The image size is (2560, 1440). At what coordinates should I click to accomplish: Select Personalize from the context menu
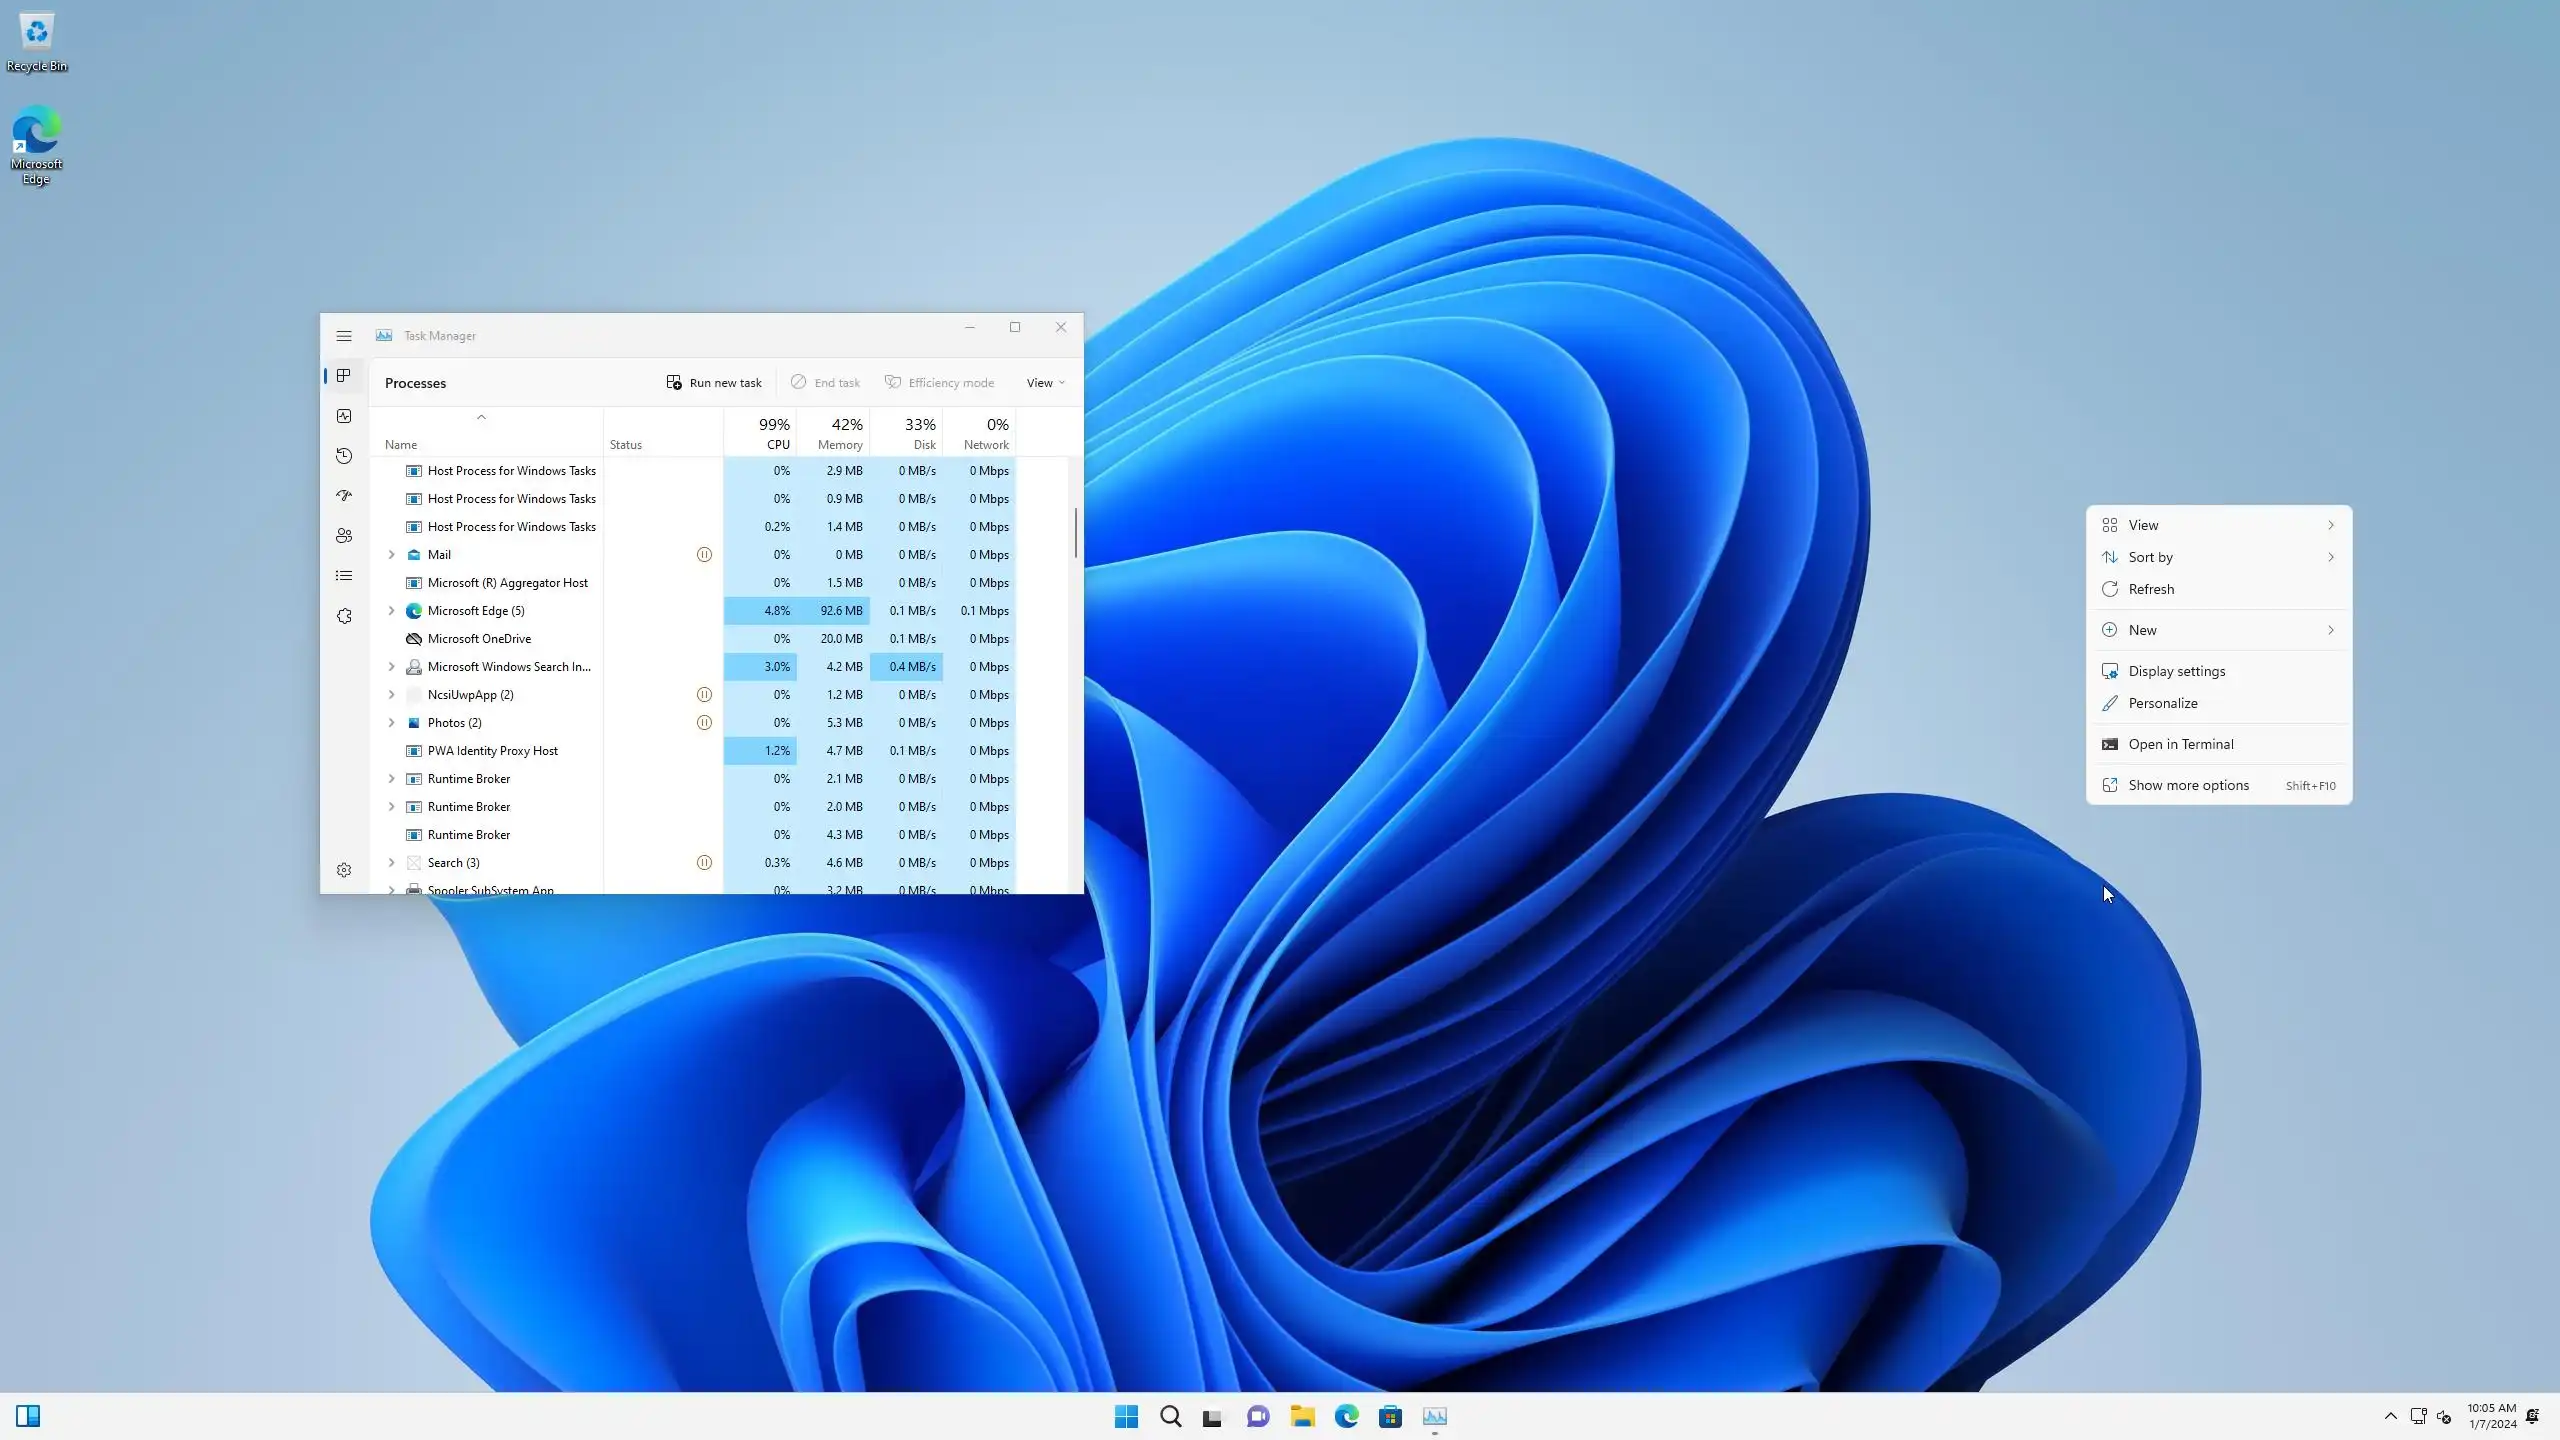pos(2162,703)
